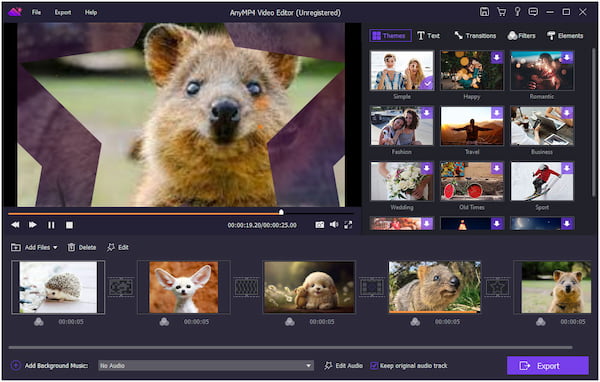Screen dimensions: 600x382
Task: Click the wave transition icon after fox clip
Action: click(x=246, y=287)
